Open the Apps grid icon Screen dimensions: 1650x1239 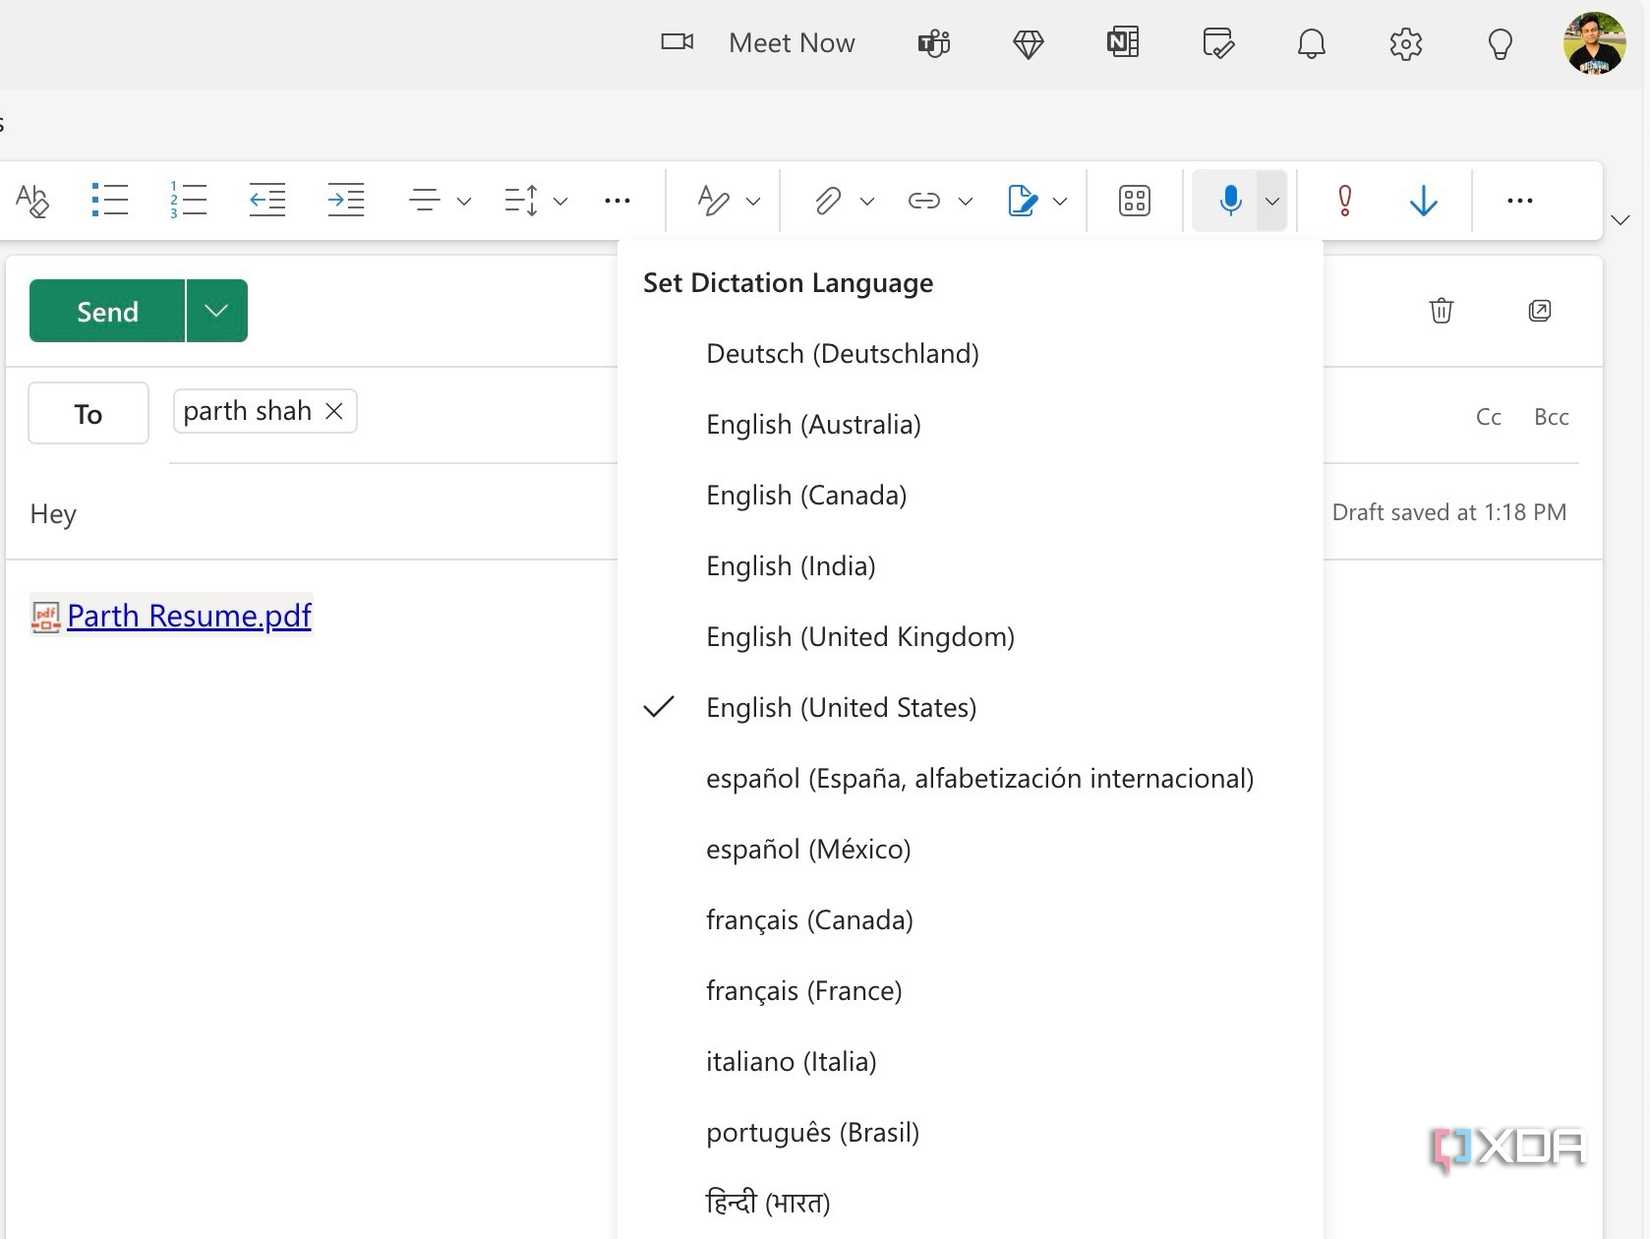1134,201
